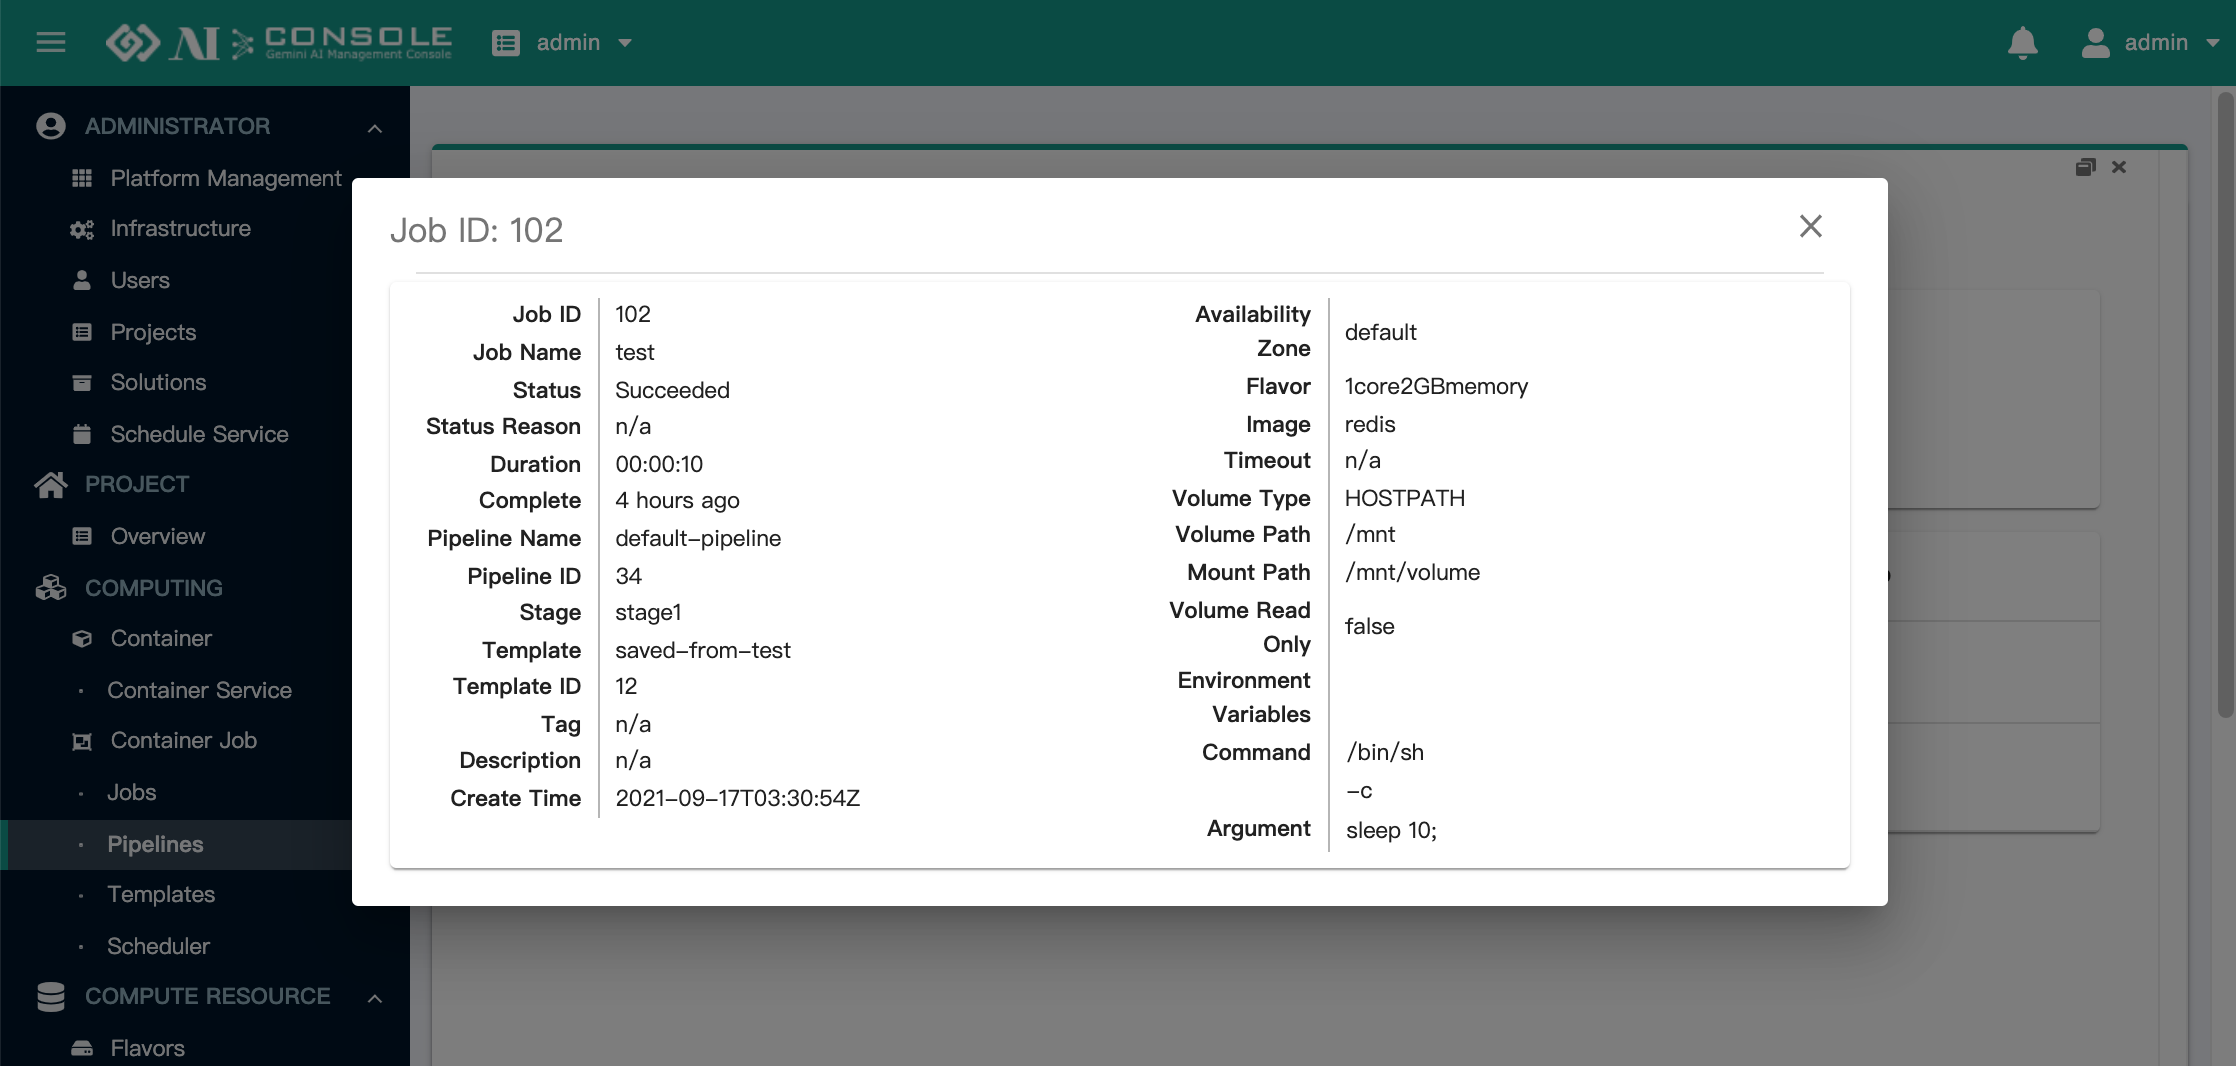
Task: Collapse the COMPUTE RESOURCE section chevron
Action: [x=375, y=998]
